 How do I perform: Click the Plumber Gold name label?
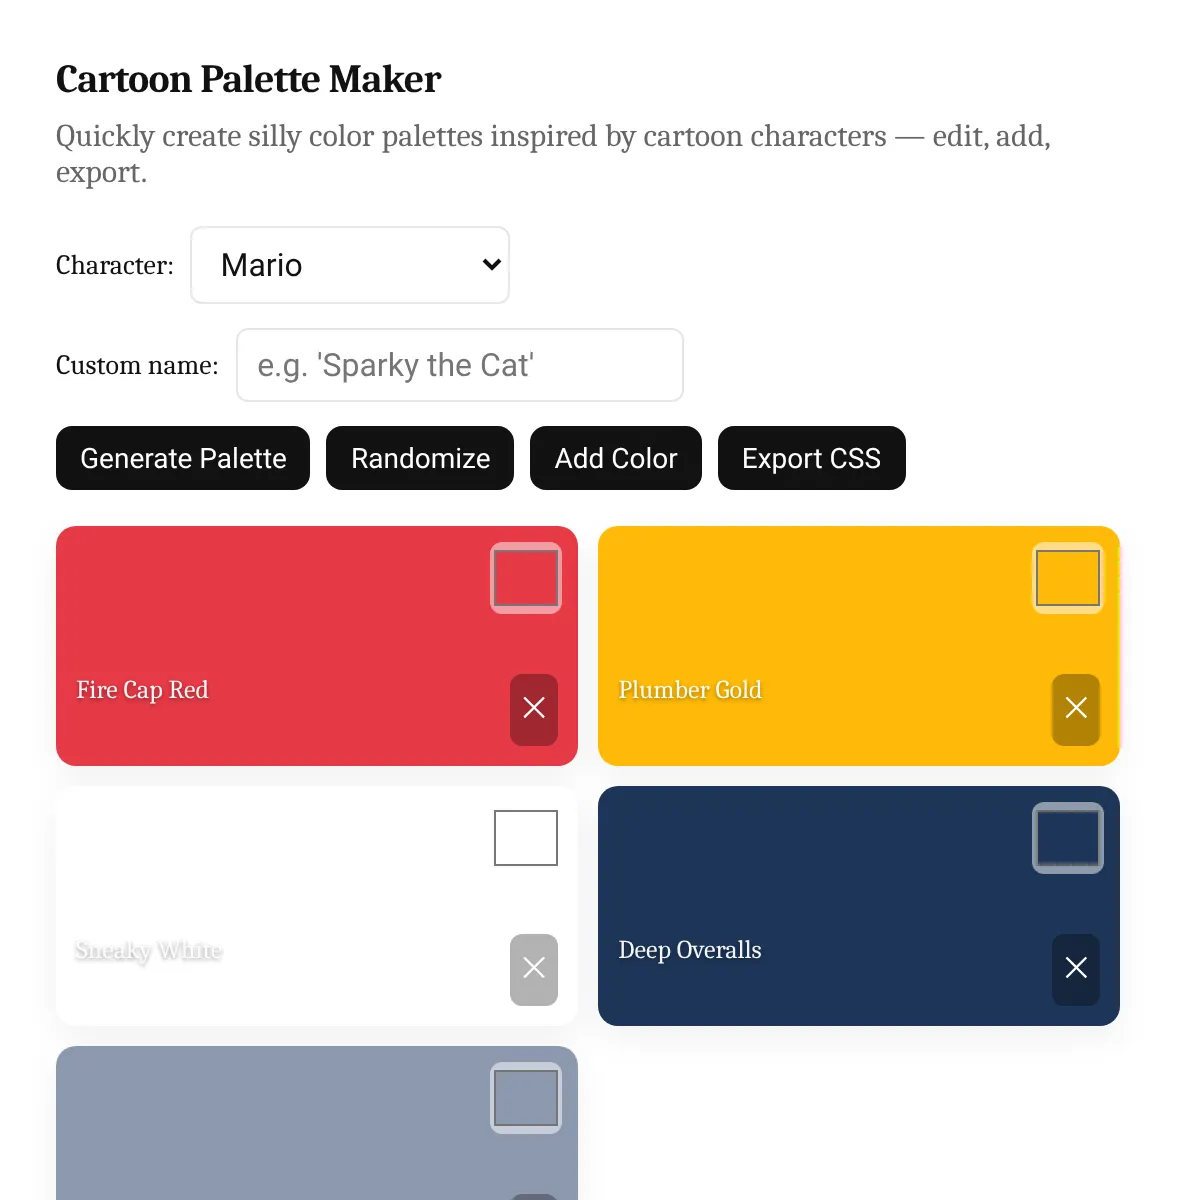coord(690,690)
